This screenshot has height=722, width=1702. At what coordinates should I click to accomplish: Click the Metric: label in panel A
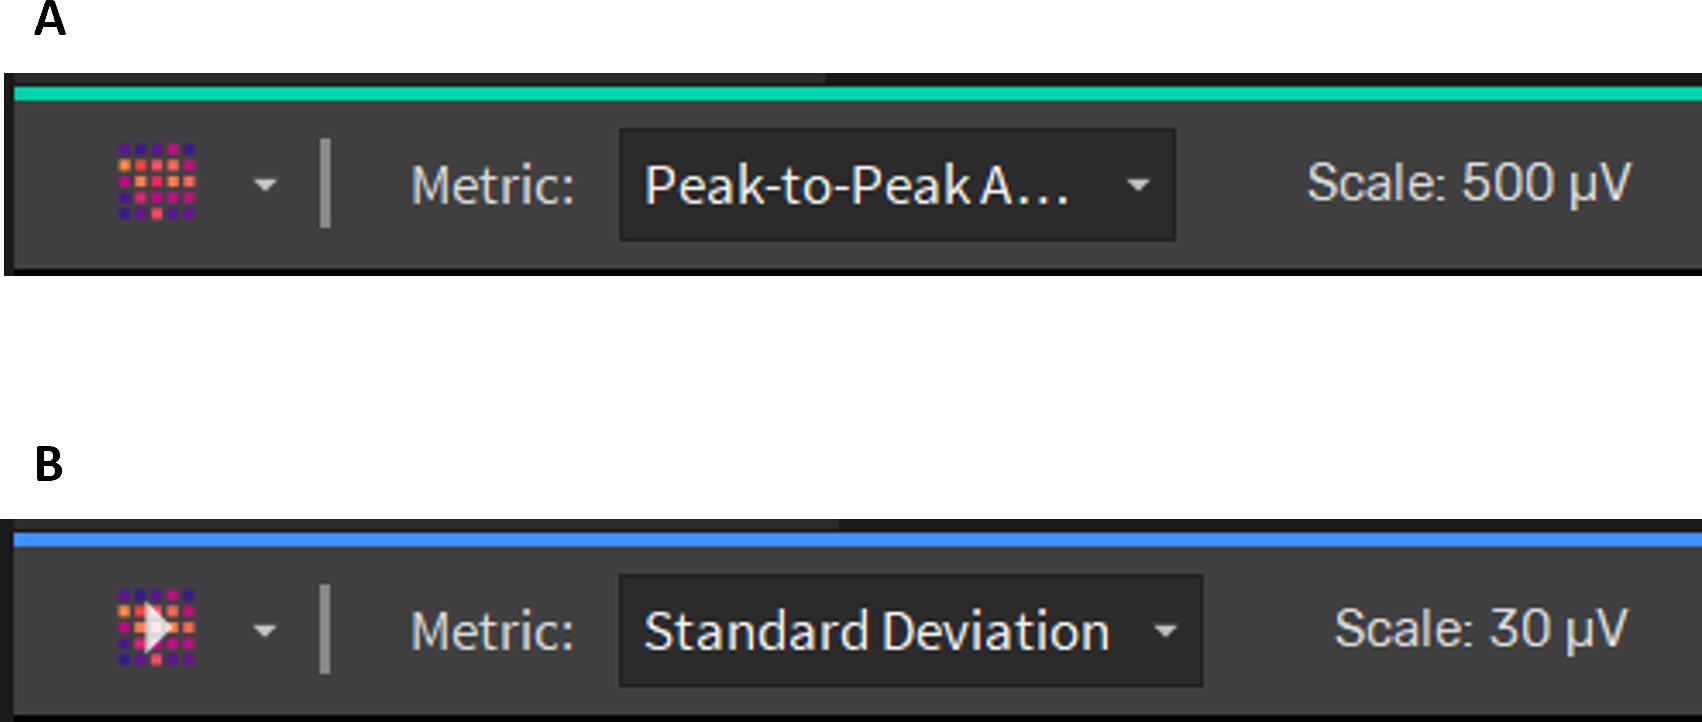pyautogui.click(x=493, y=186)
